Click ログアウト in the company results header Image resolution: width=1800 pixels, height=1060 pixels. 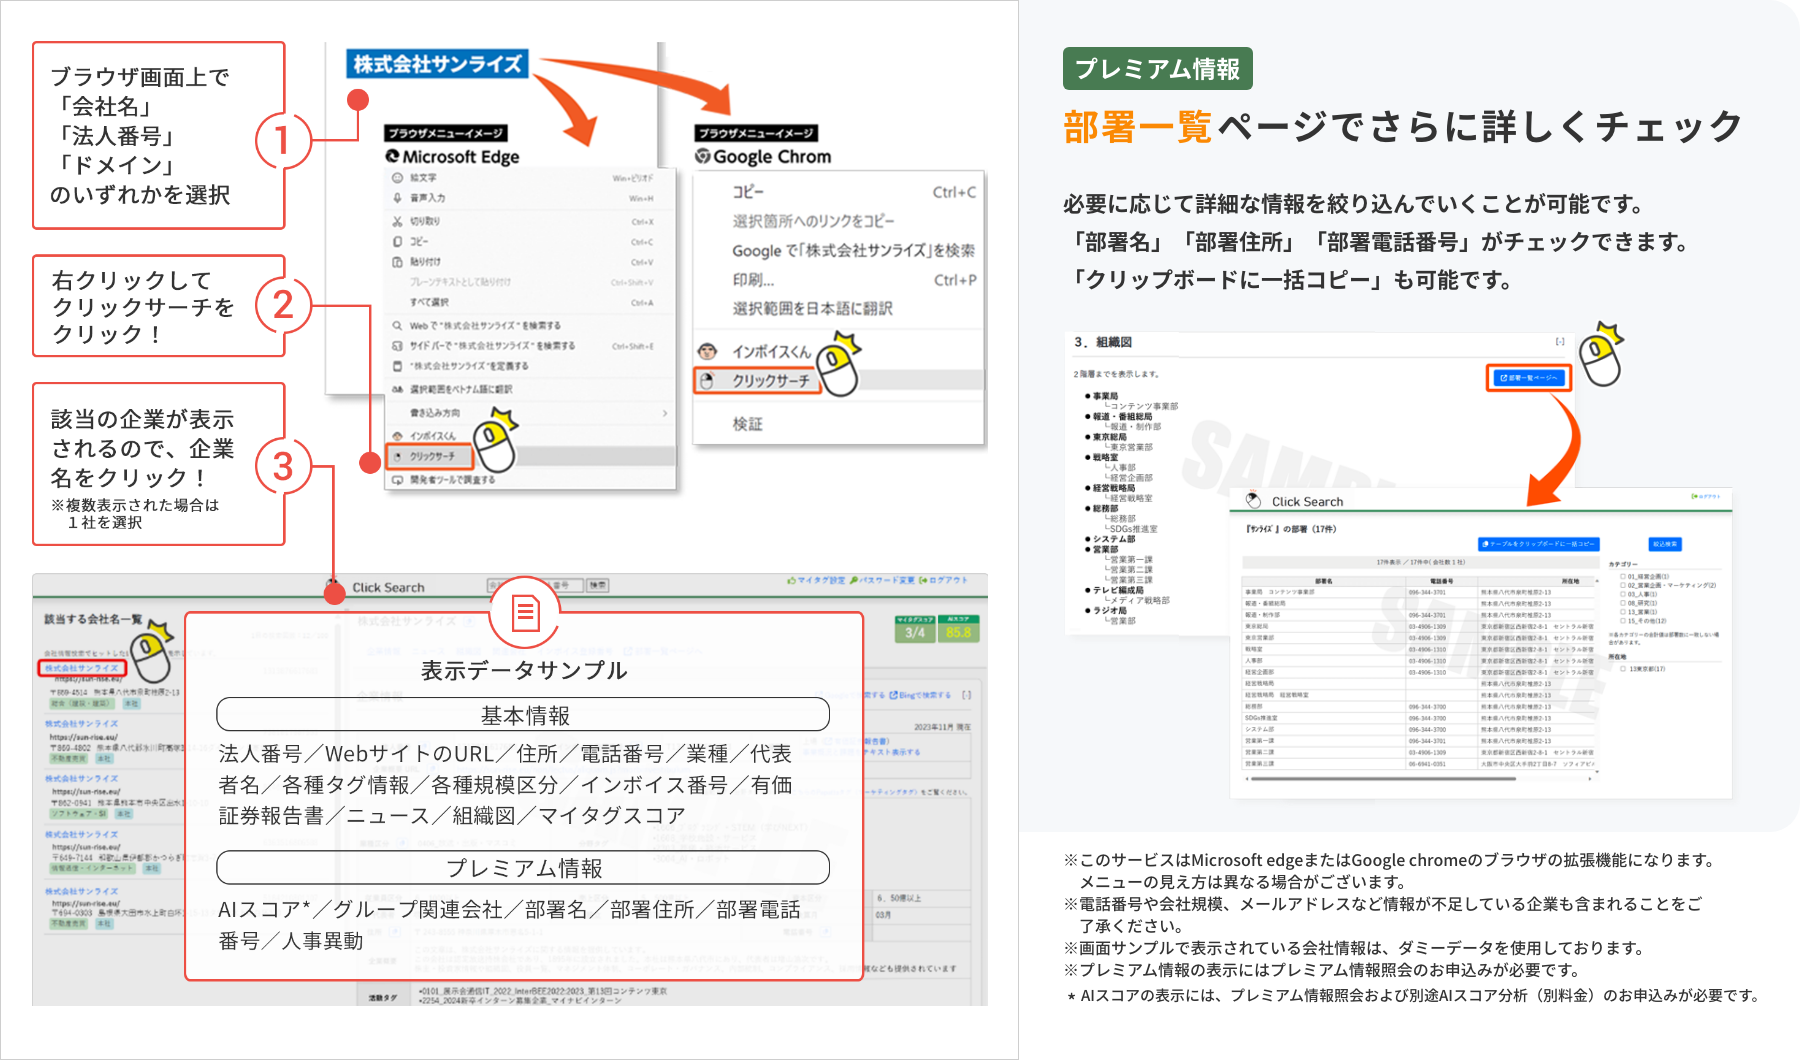pos(944,580)
